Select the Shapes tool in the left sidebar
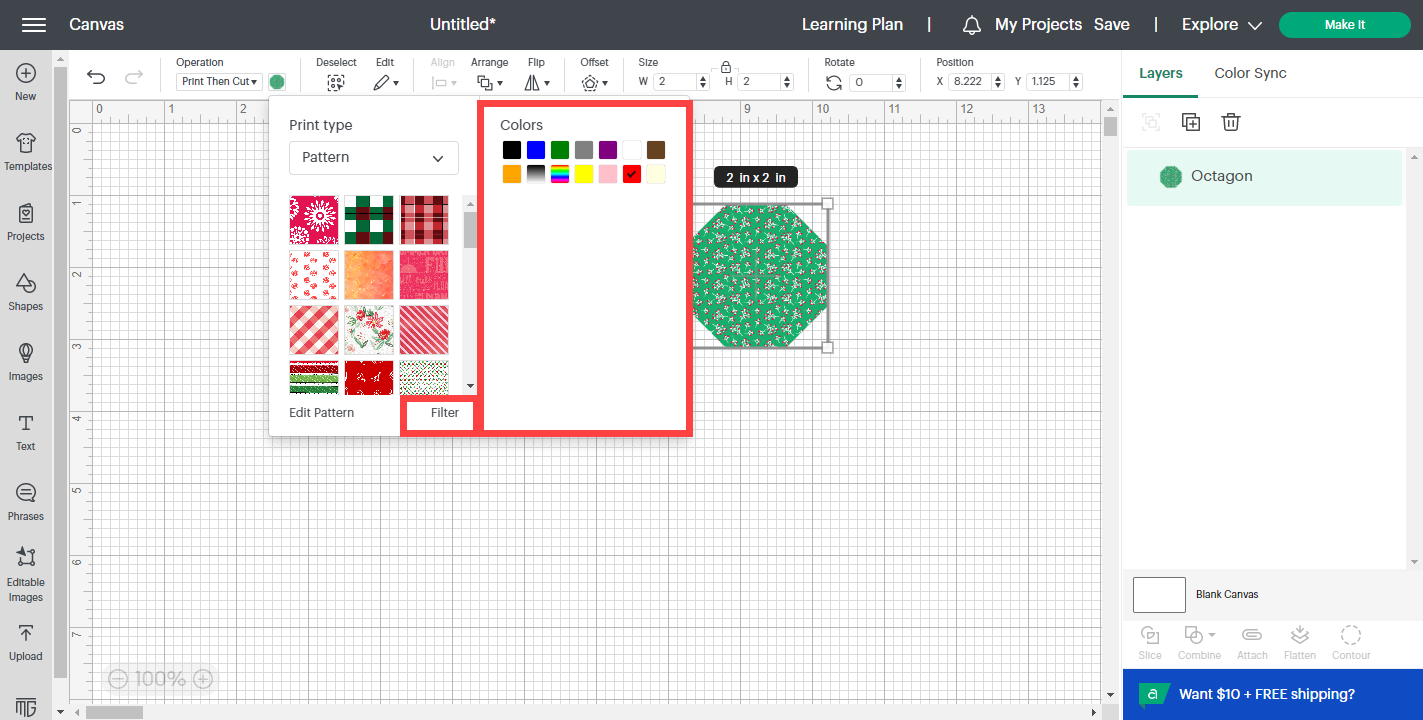Viewport: 1423px width, 720px height. click(25, 293)
